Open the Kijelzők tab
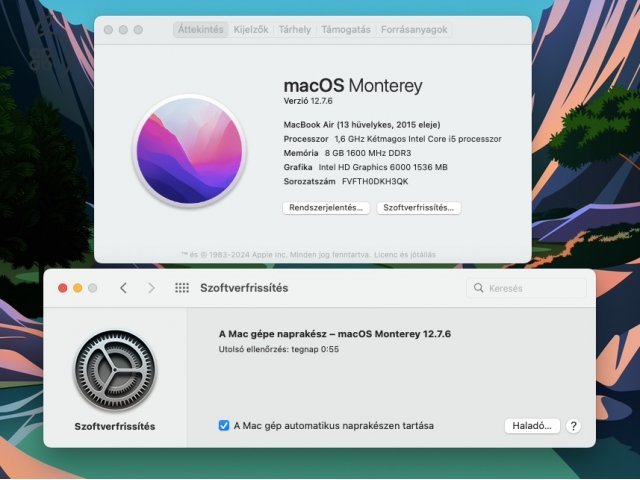Screen dimensions: 640x480 251,29
